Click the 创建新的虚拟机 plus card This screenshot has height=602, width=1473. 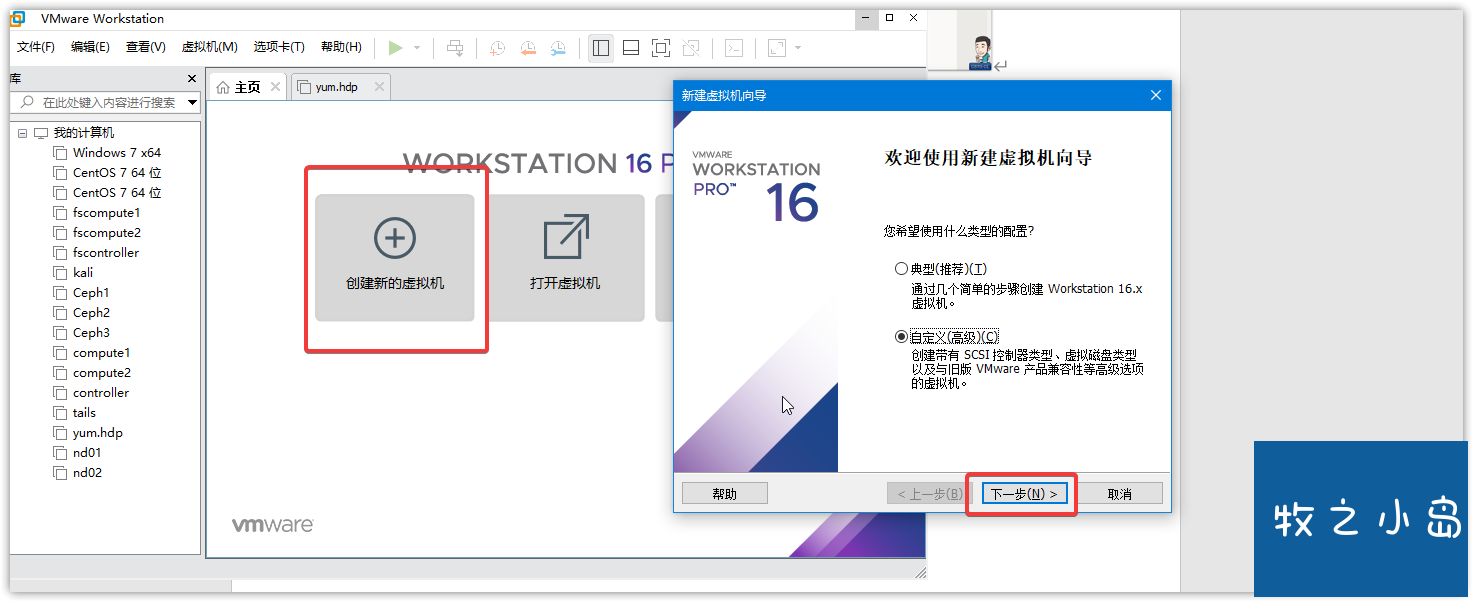coord(395,258)
